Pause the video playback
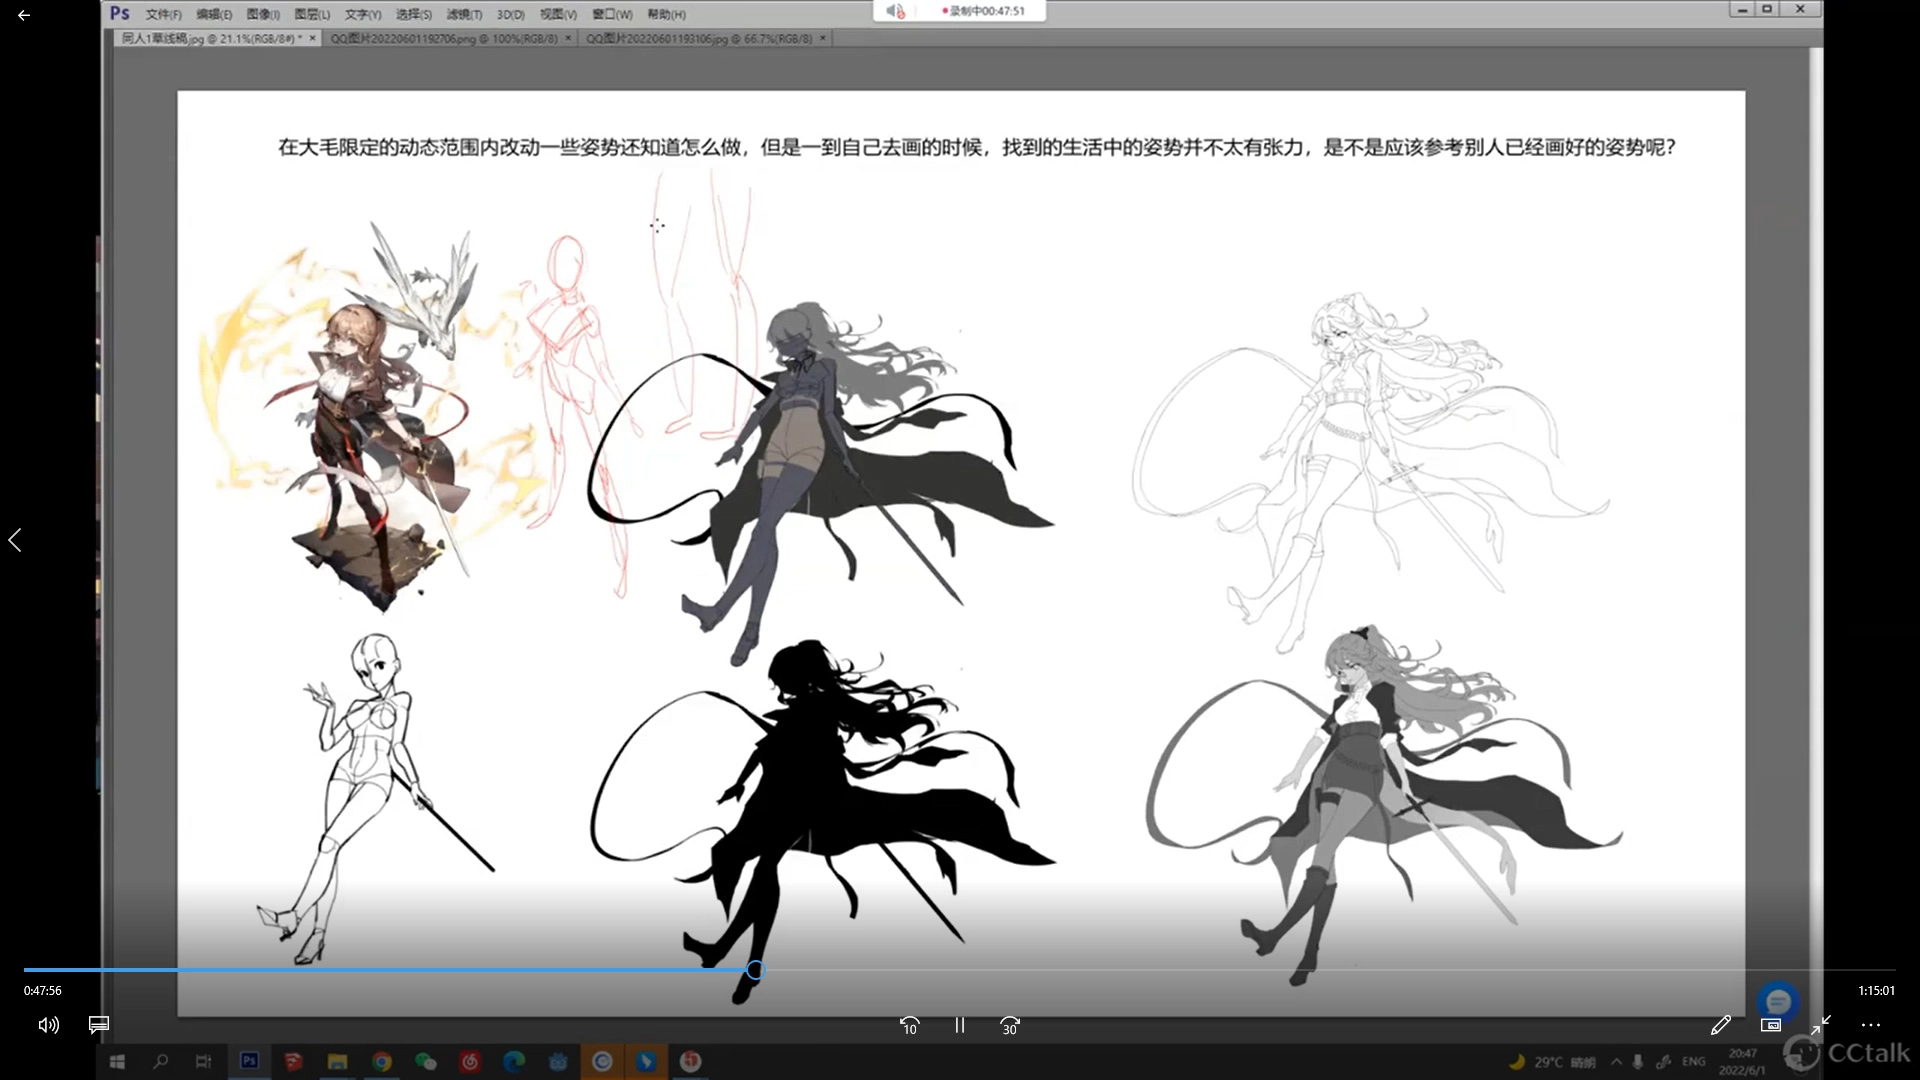This screenshot has width=1920, height=1080. [959, 1025]
